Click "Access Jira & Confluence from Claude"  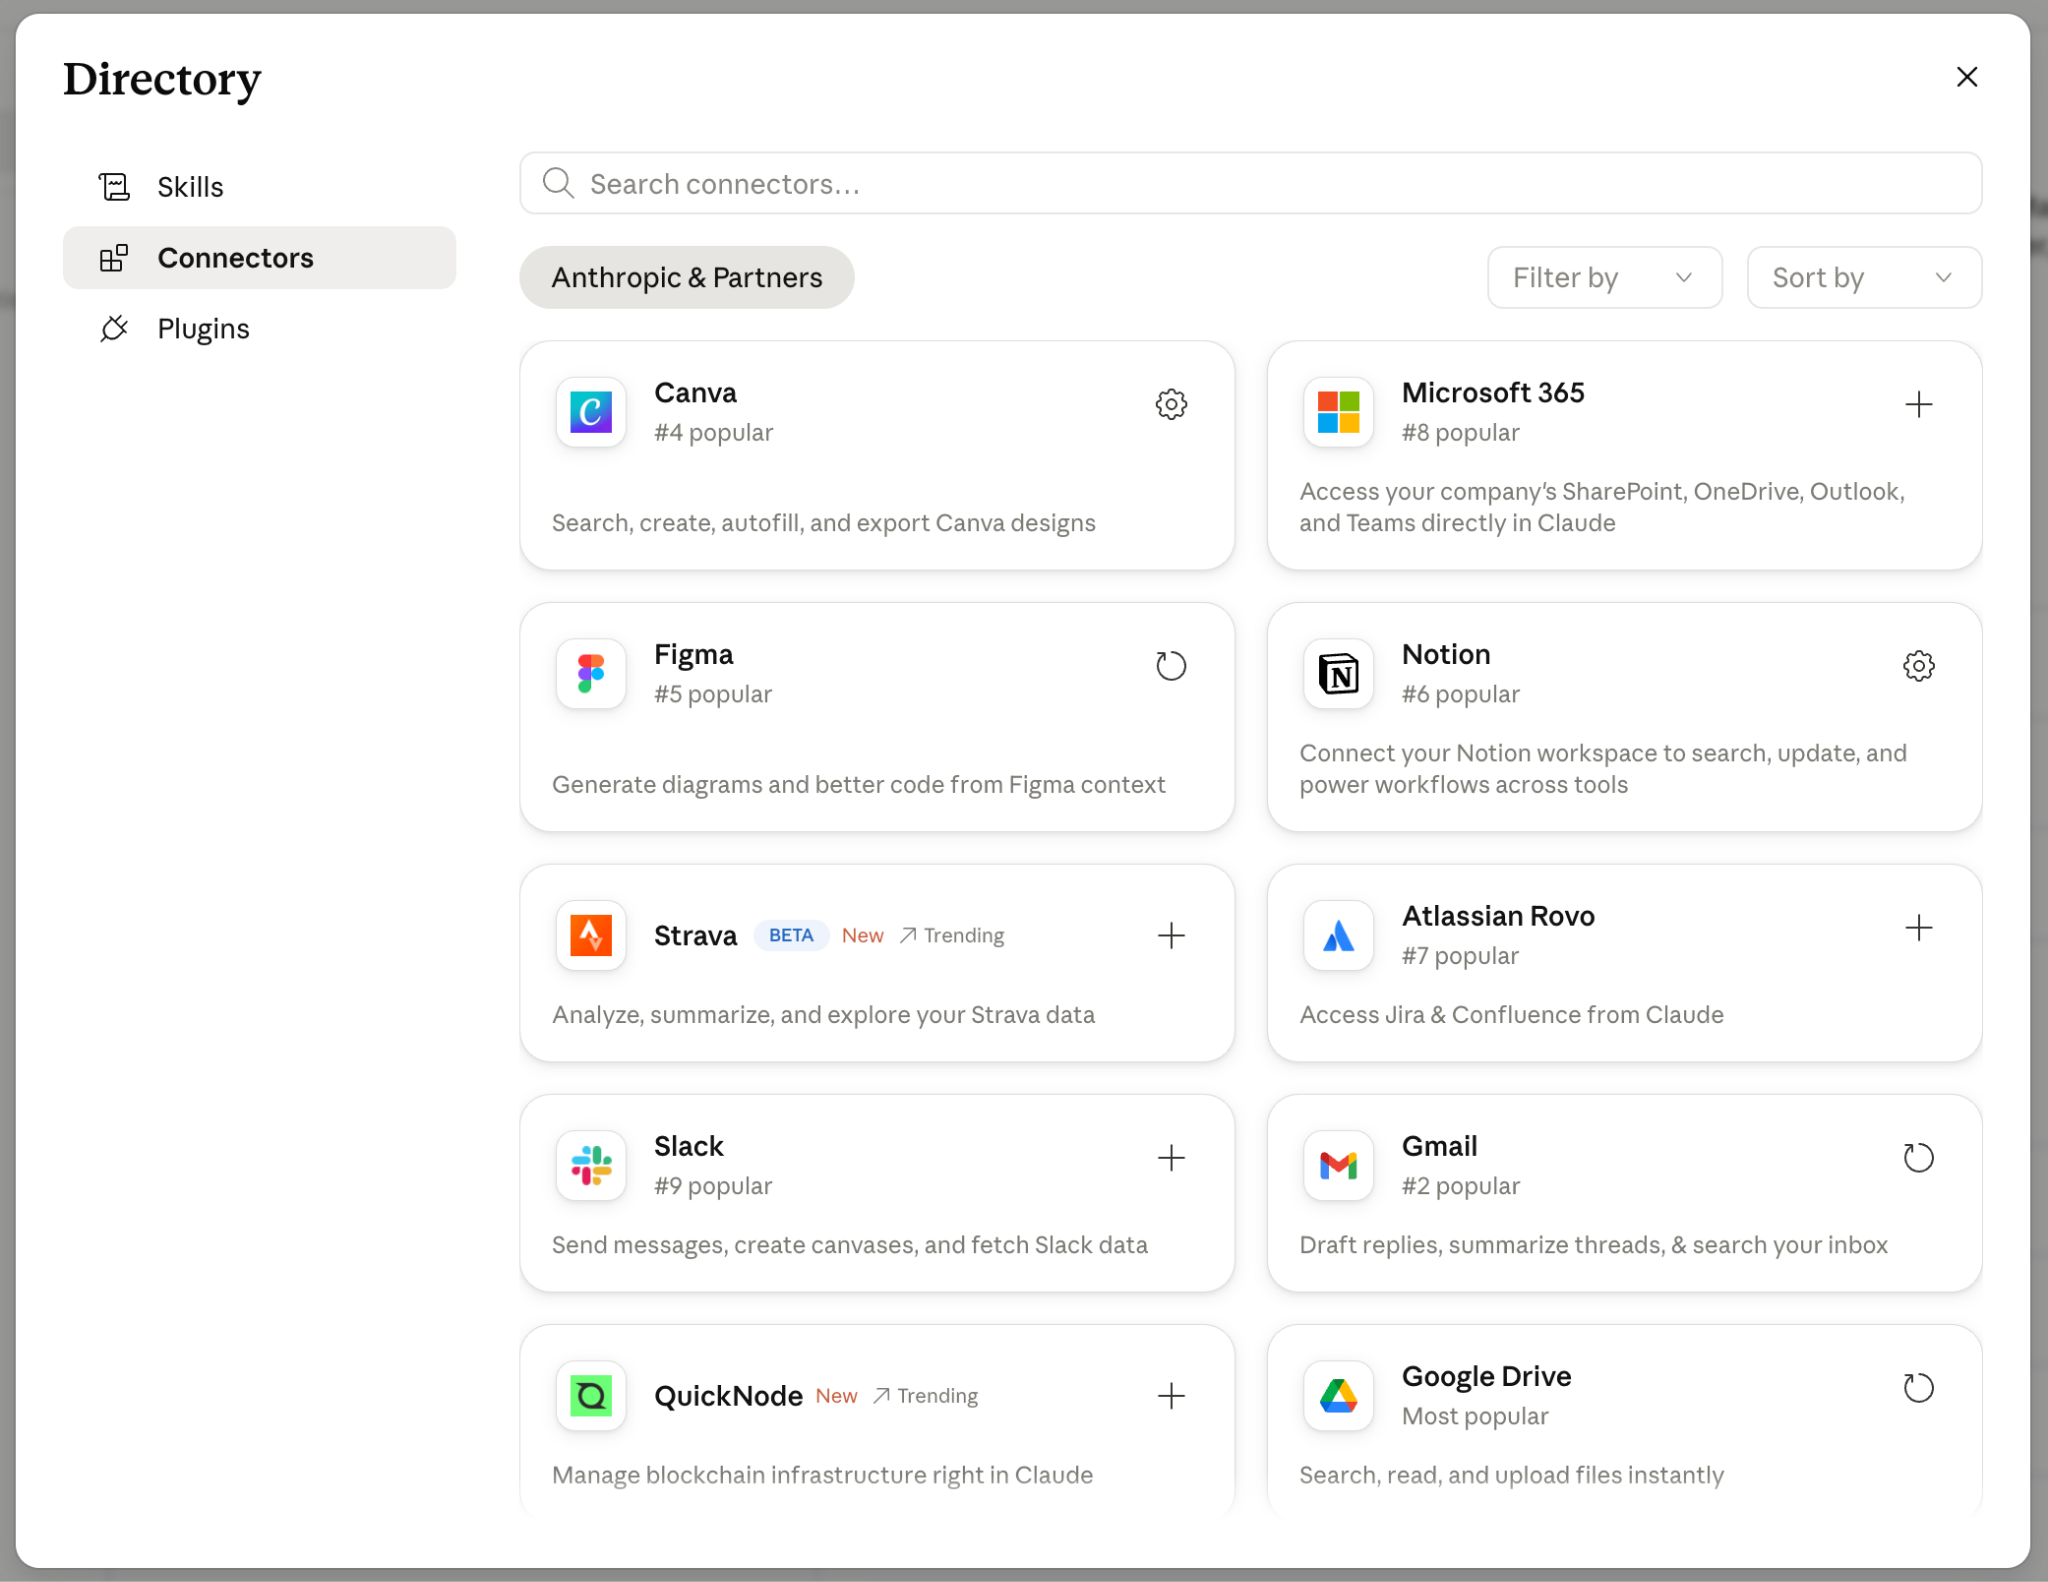point(1511,1015)
